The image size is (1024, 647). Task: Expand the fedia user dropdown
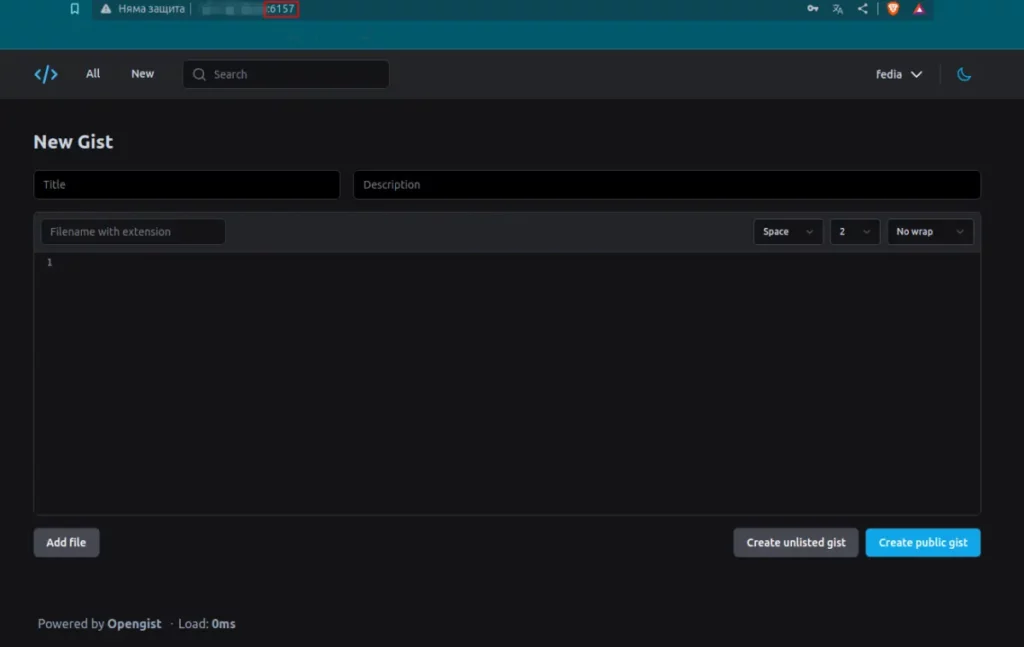pos(899,74)
